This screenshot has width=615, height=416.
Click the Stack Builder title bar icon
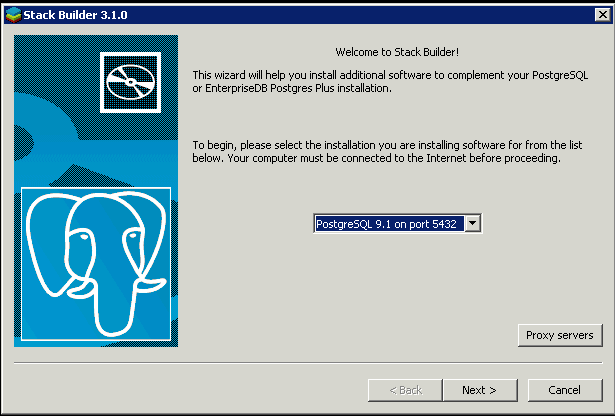pos(13,15)
